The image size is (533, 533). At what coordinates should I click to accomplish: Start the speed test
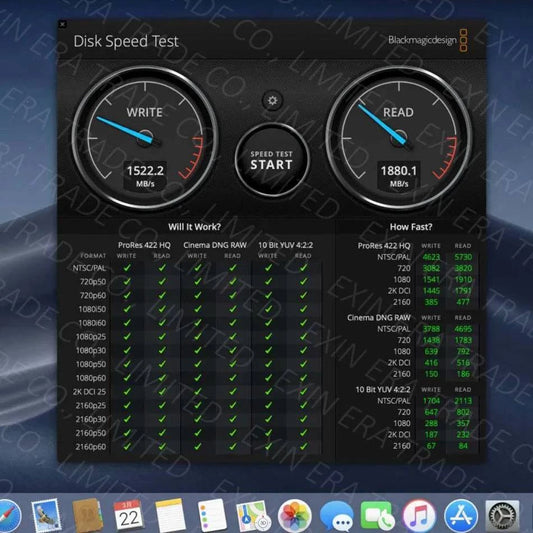coord(272,160)
